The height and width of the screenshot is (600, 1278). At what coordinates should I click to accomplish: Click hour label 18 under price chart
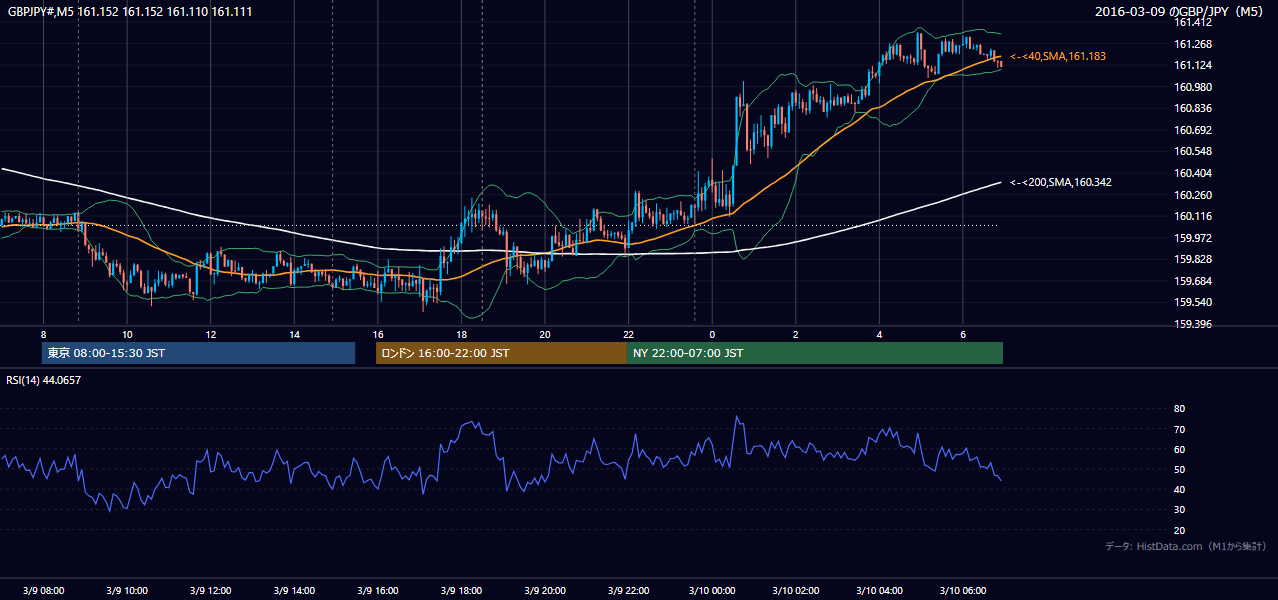point(461,334)
